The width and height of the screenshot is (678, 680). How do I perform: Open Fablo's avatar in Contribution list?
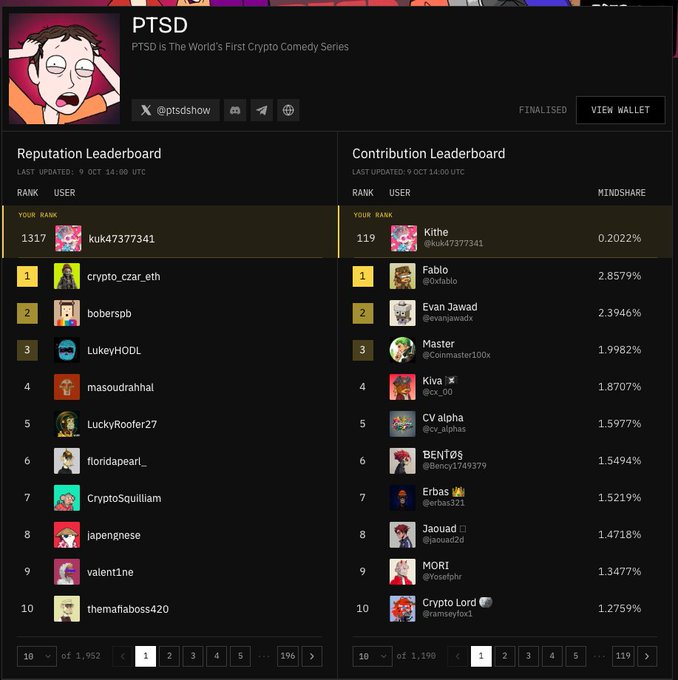coord(403,276)
